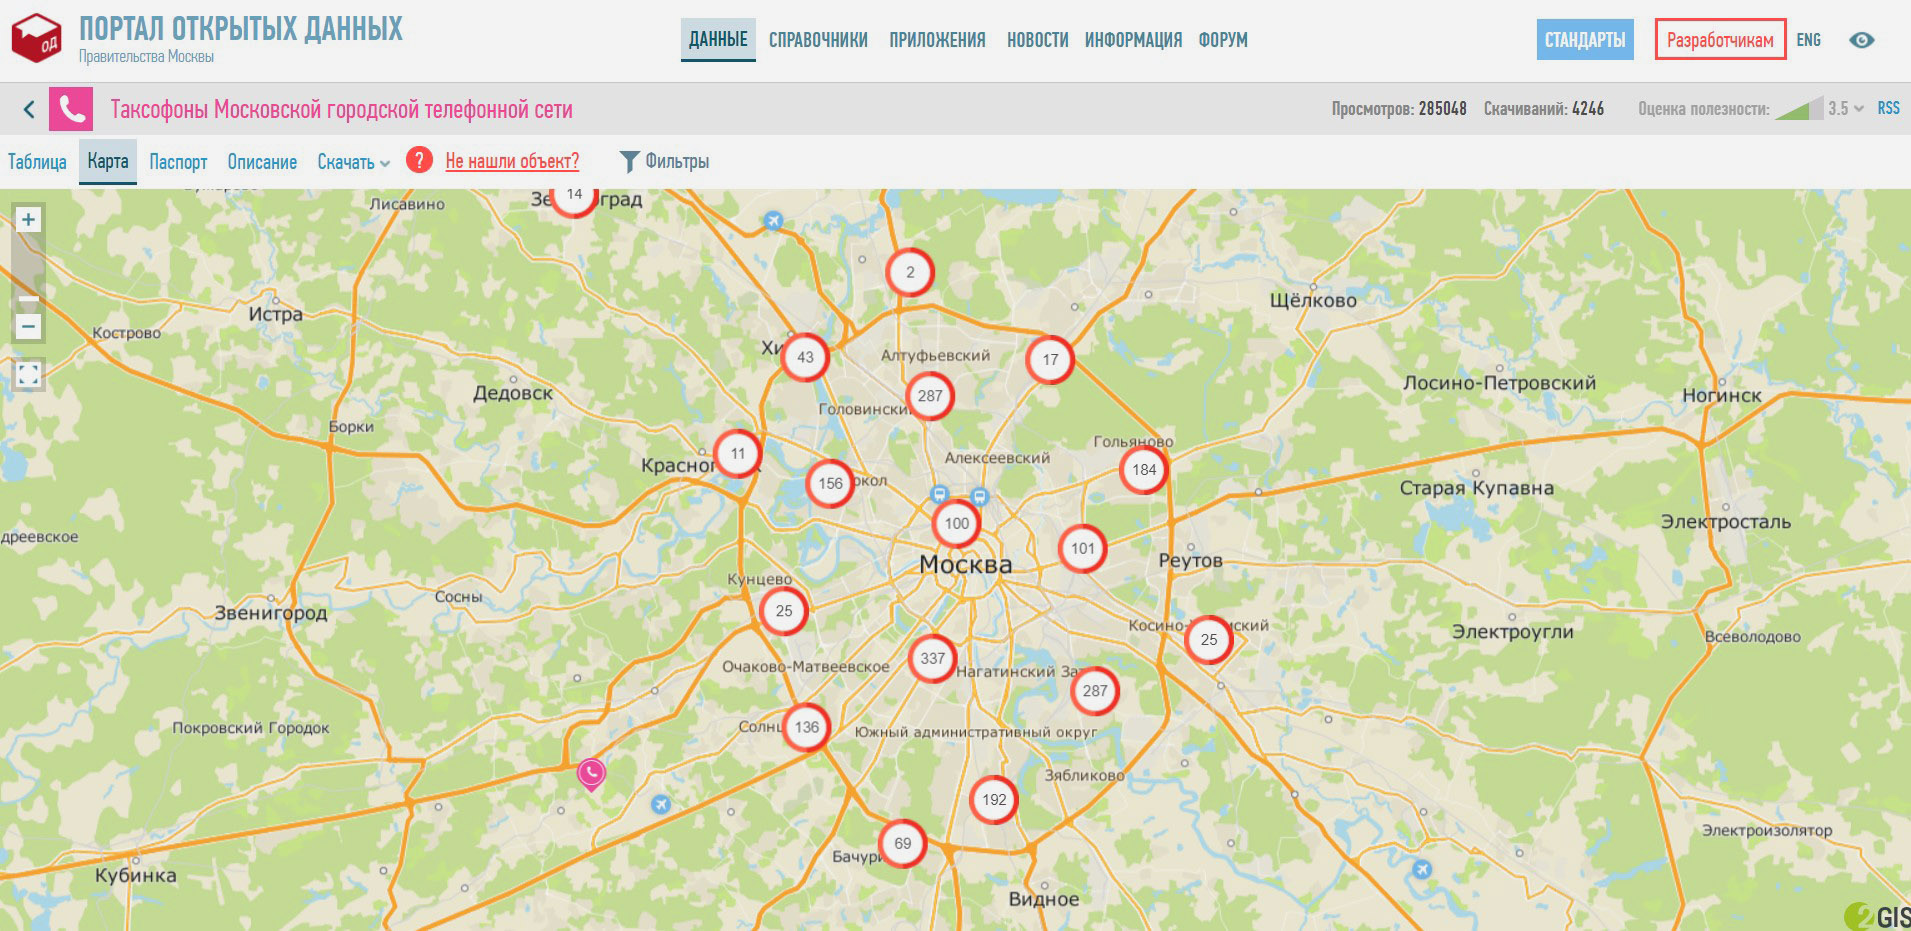1911x931 pixels.
Task: Click the Разработчикам button
Action: [1720, 40]
